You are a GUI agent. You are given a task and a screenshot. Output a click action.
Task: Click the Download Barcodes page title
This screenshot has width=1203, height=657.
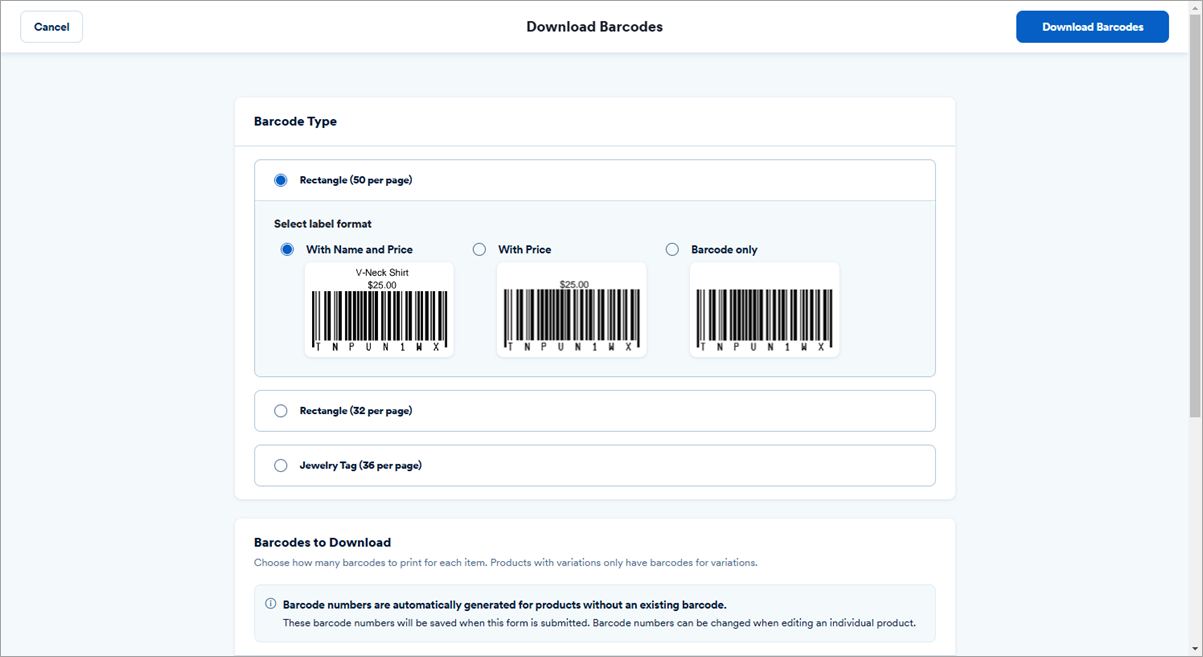click(x=594, y=26)
